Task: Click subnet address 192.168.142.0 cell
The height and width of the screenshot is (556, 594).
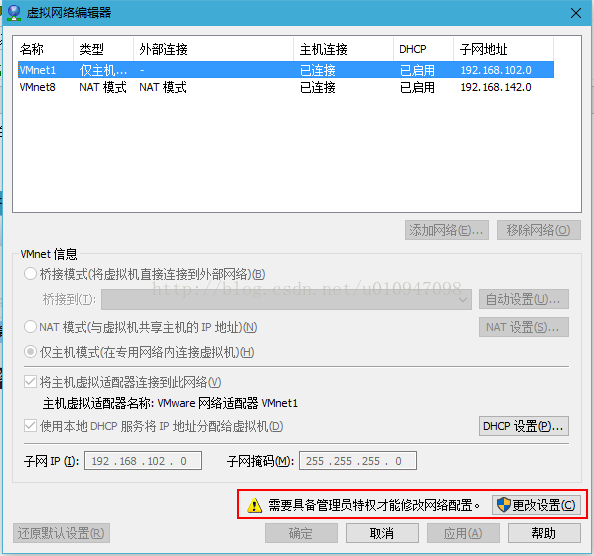Action: 496,87
